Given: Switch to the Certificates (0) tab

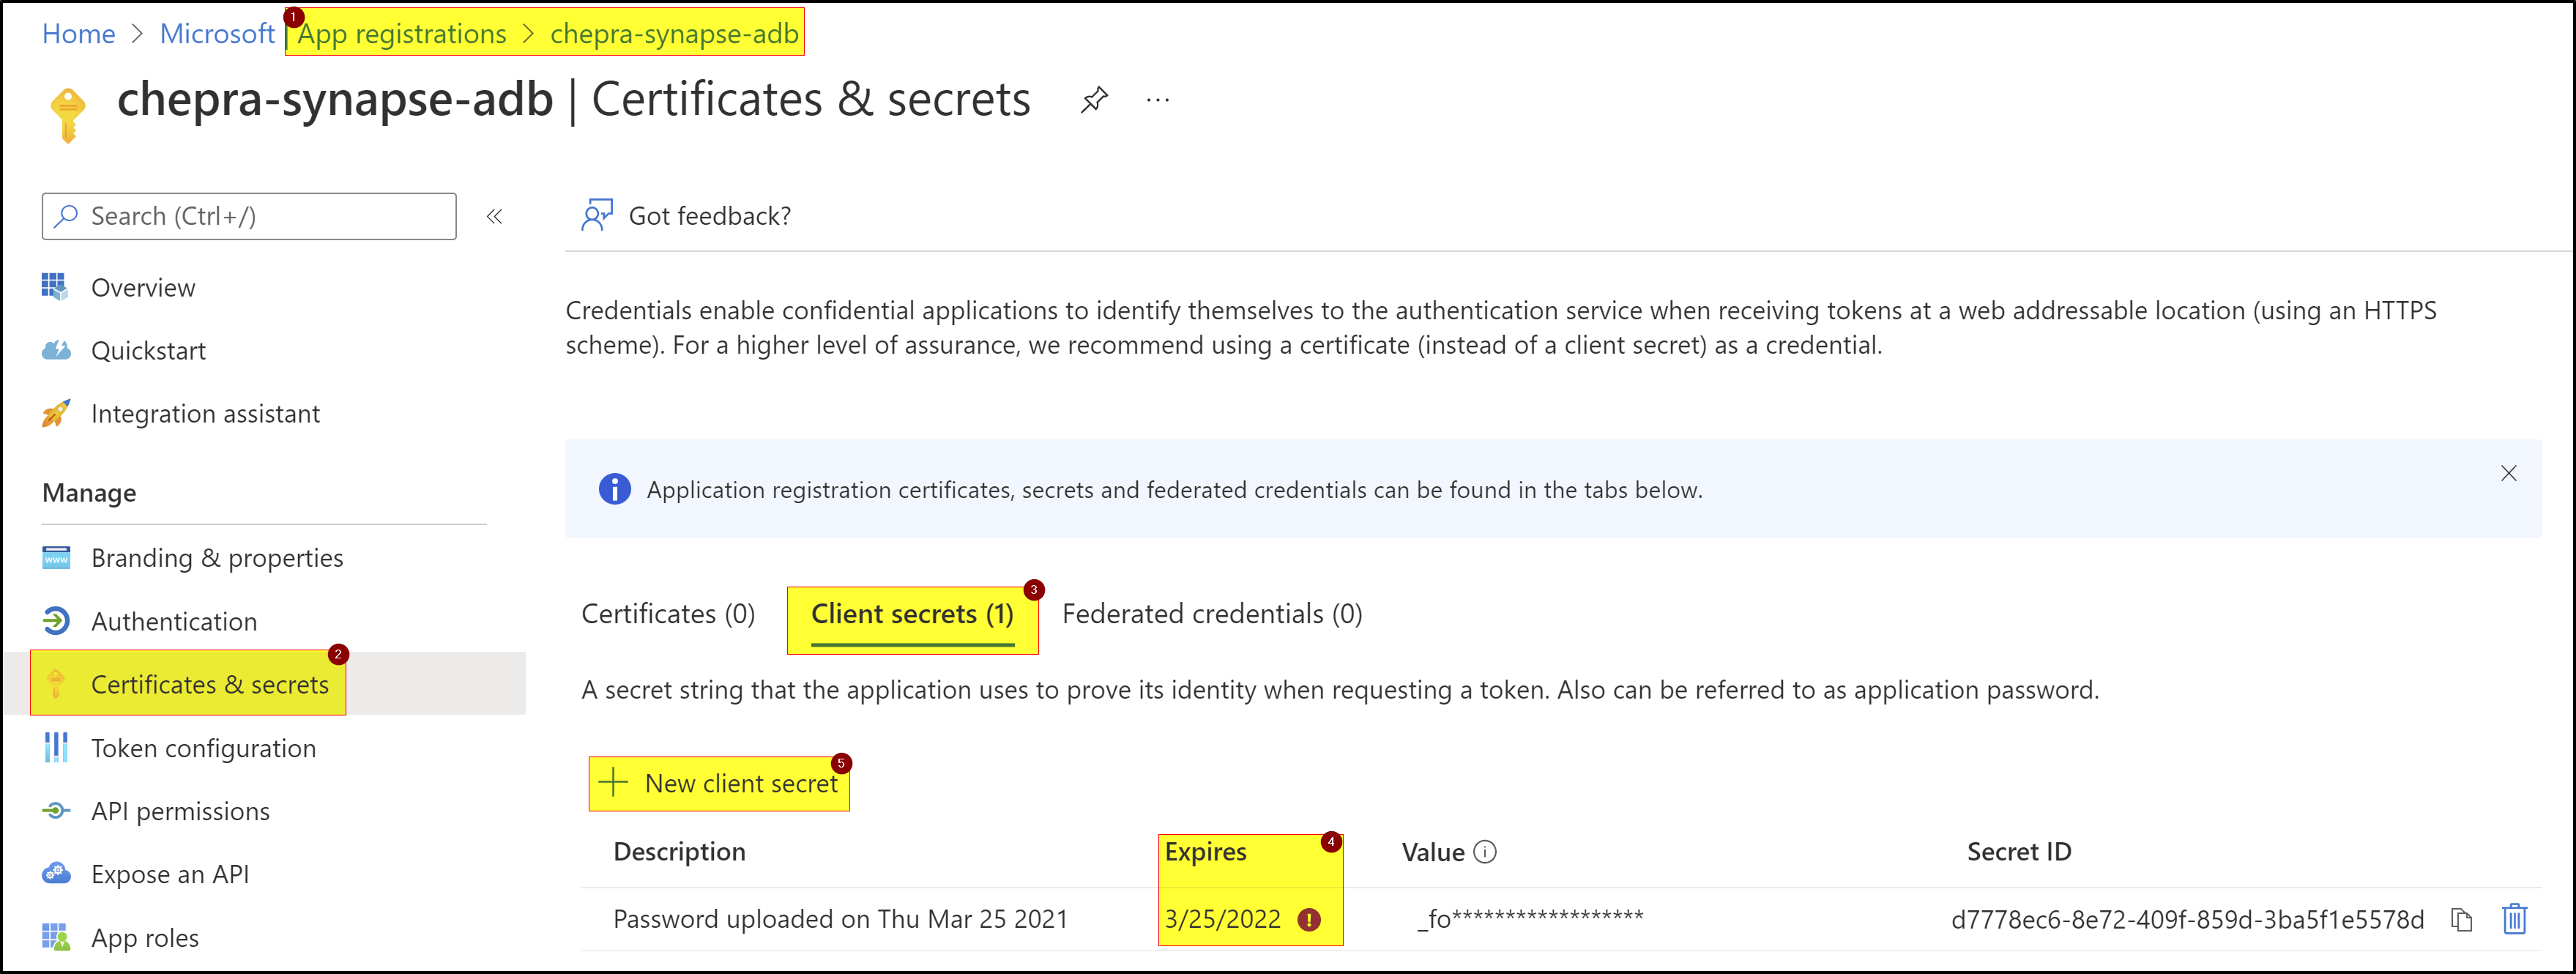Looking at the screenshot, I should tap(668, 614).
